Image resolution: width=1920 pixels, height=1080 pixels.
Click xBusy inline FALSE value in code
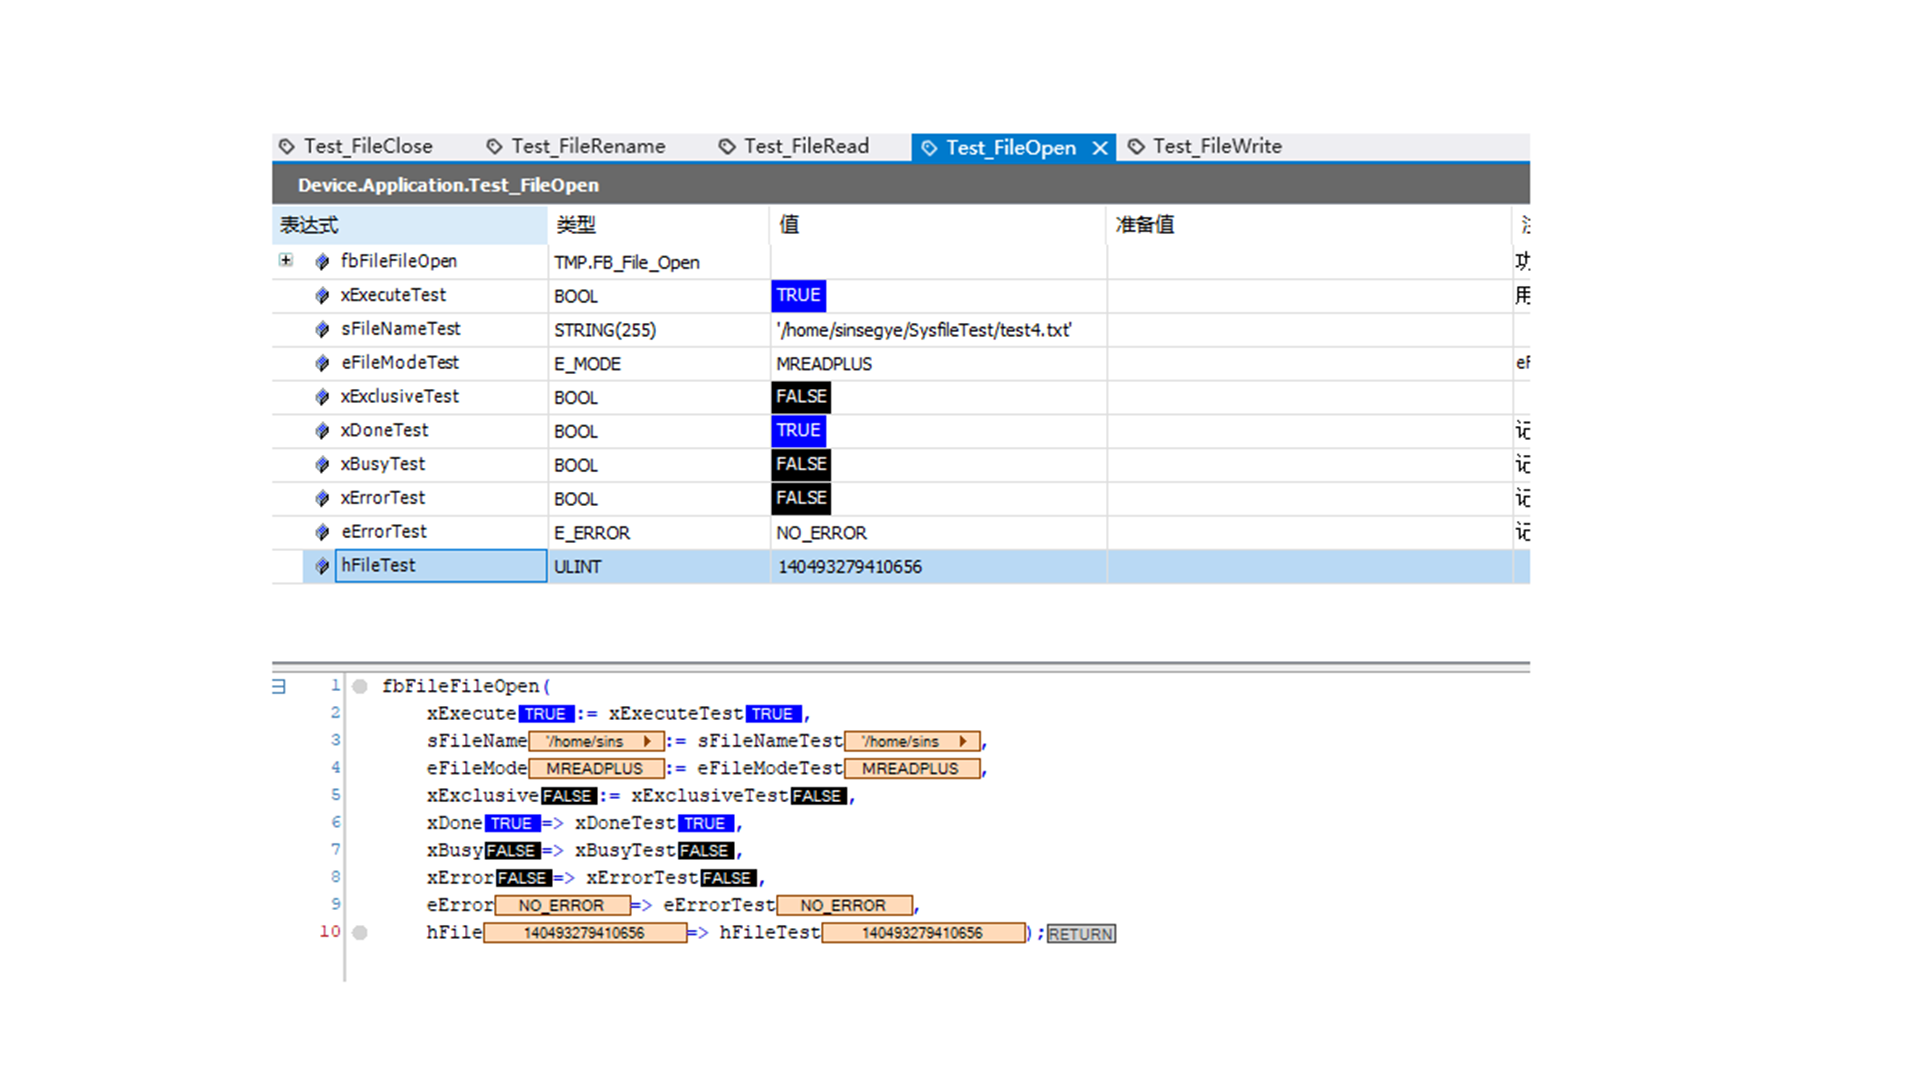point(512,850)
